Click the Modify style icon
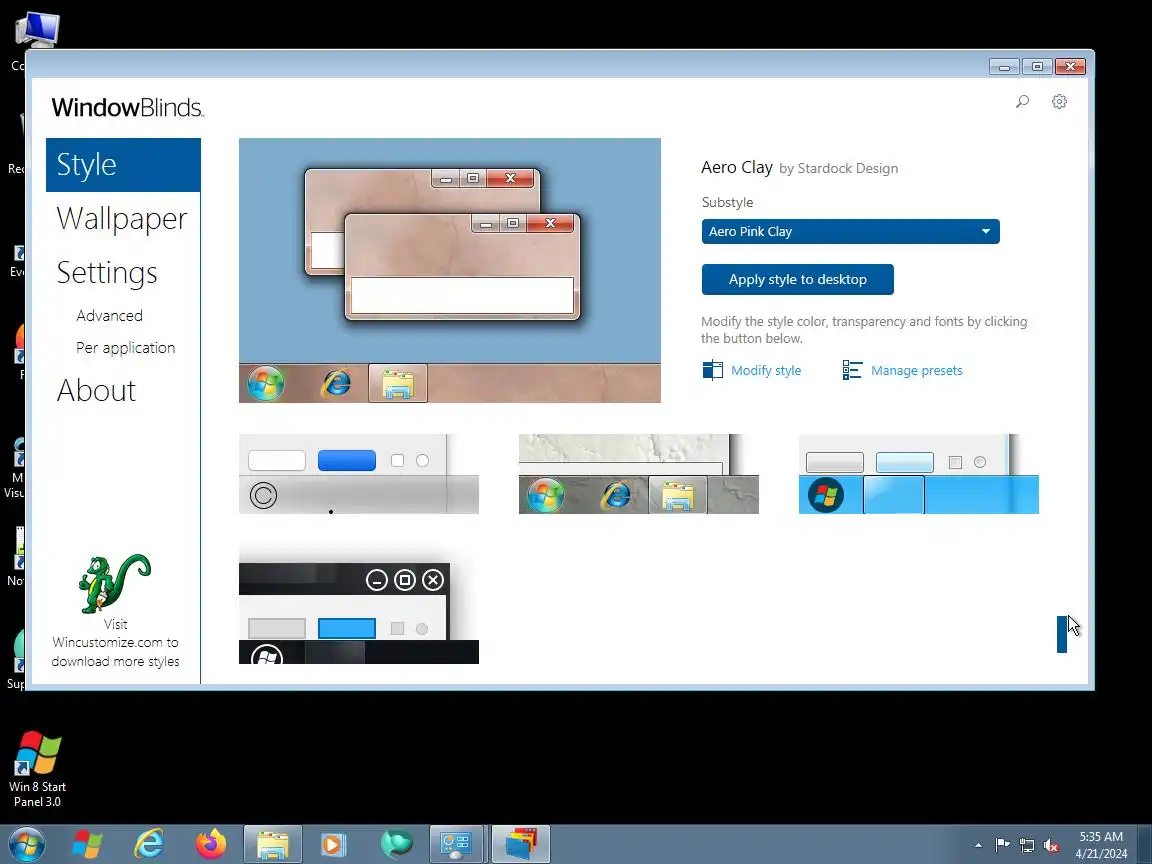The width and height of the screenshot is (1152, 864). [x=712, y=370]
